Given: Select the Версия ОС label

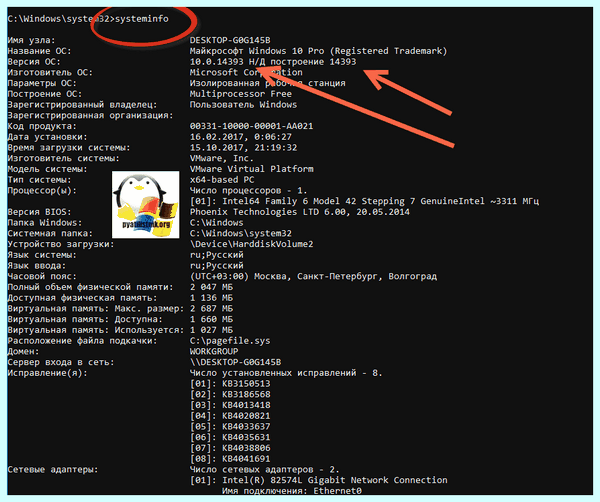Looking at the screenshot, I should pyautogui.click(x=34, y=62).
